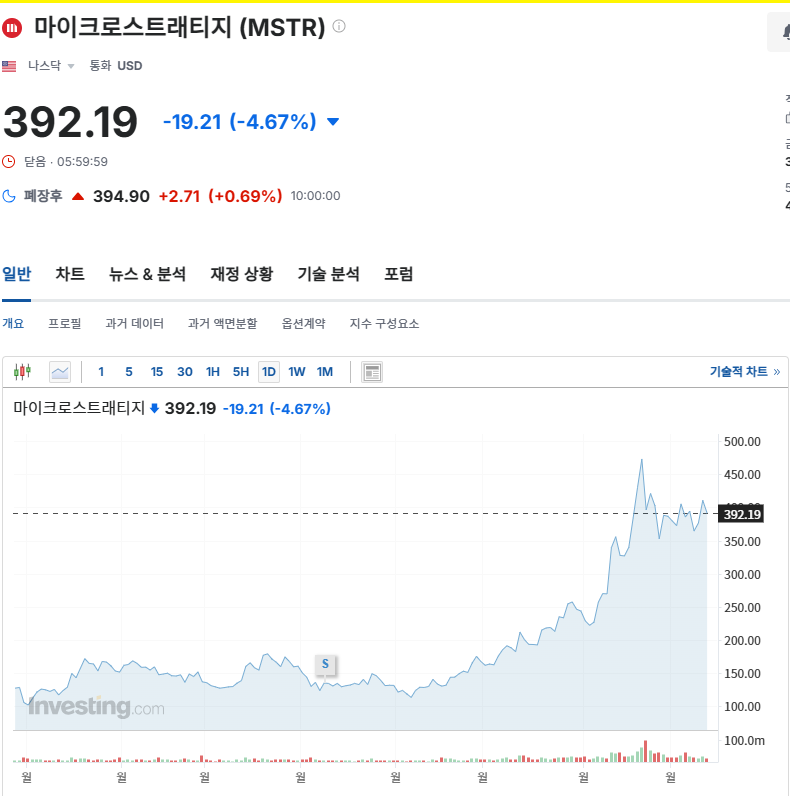Click the red up arrow after 폐장후

(x=78, y=196)
